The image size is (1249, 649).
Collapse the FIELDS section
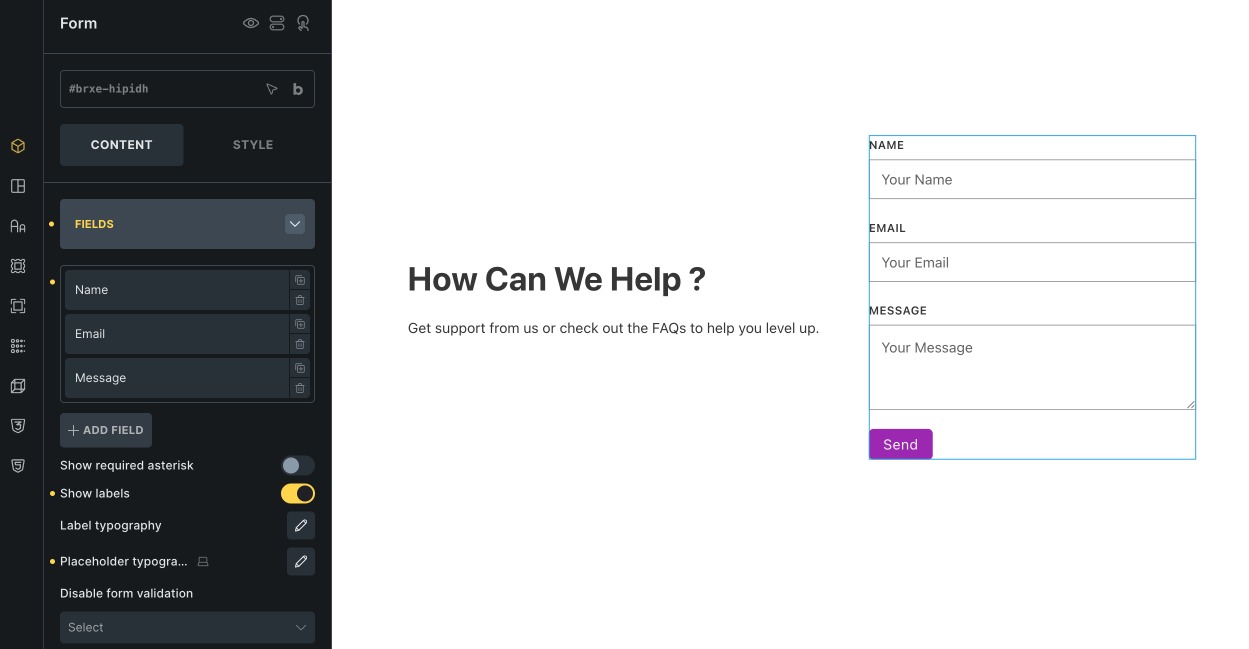(294, 223)
